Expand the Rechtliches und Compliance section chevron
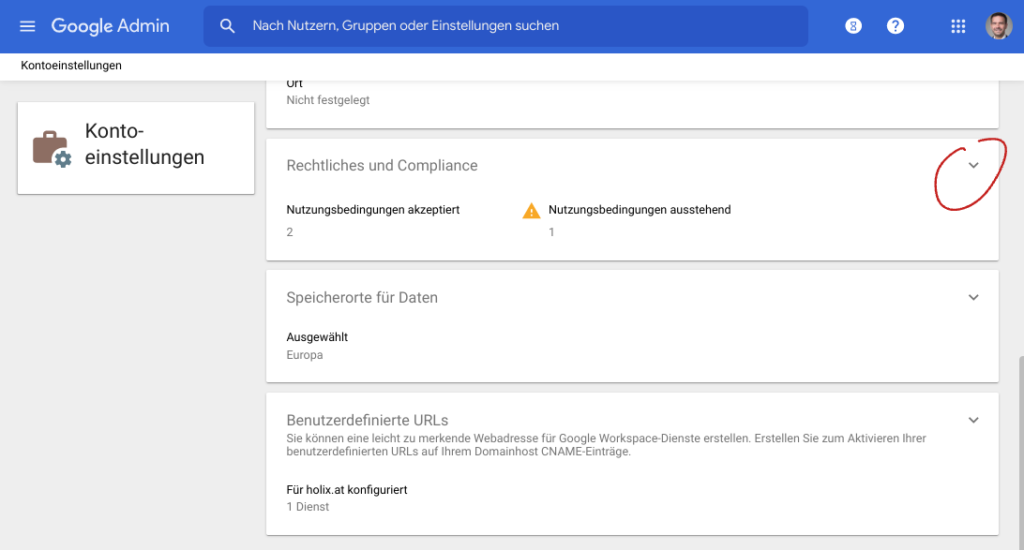The width and height of the screenshot is (1024, 550). point(973,165)
